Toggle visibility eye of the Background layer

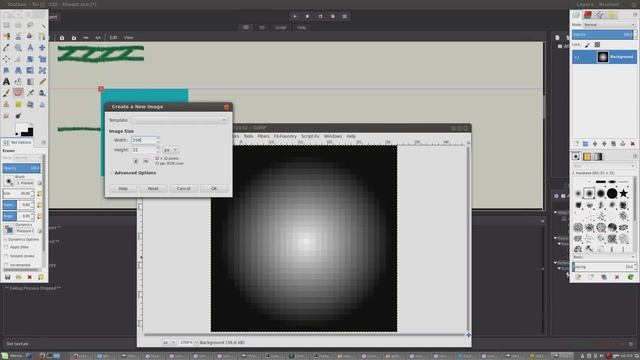point(577,57)
